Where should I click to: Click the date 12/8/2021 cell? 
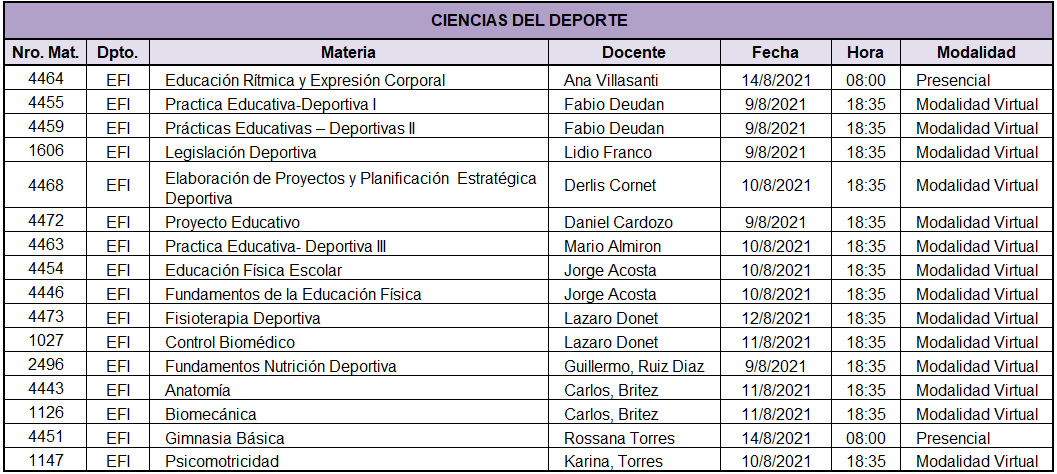(775, 318)
